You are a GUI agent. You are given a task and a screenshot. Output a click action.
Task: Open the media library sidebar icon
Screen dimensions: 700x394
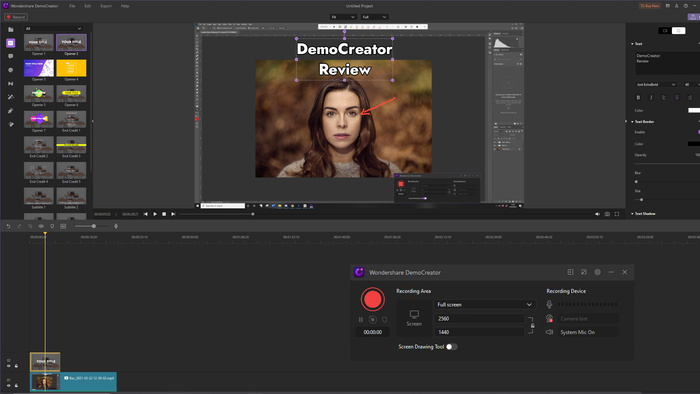pyautogui.click(x=11, y=29)
